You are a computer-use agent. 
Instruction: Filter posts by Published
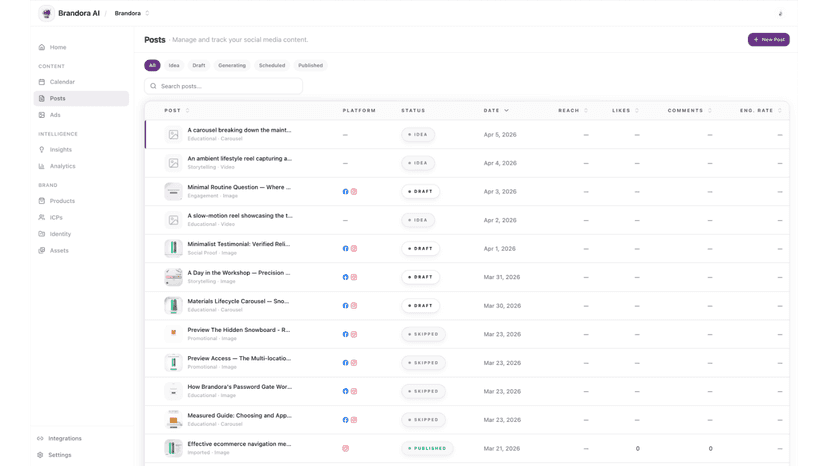pos(310,66)
